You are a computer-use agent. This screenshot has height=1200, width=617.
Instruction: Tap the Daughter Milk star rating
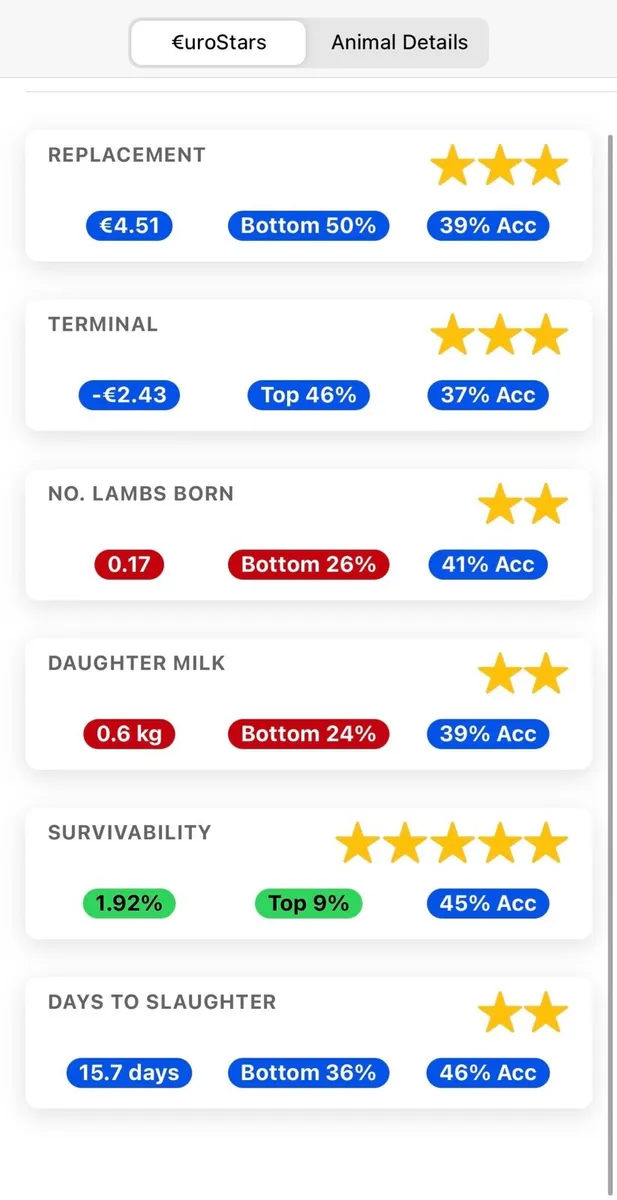click(x=523, y=674)
